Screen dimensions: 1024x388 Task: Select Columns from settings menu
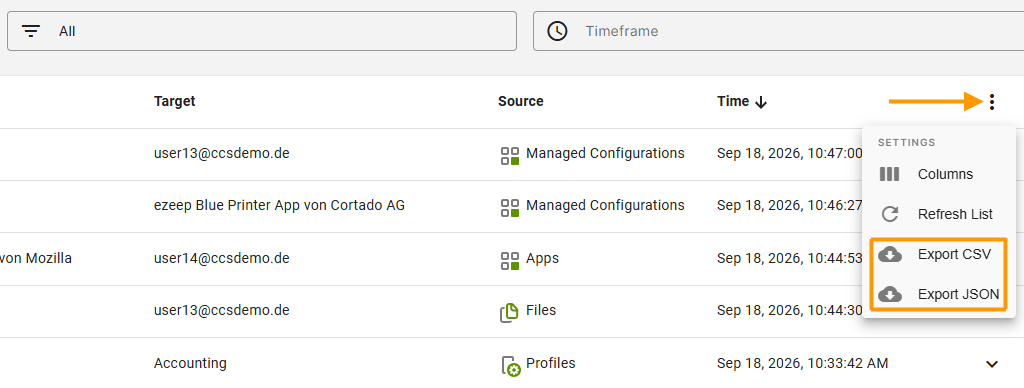pyautogui.click(x=939, y=174)
